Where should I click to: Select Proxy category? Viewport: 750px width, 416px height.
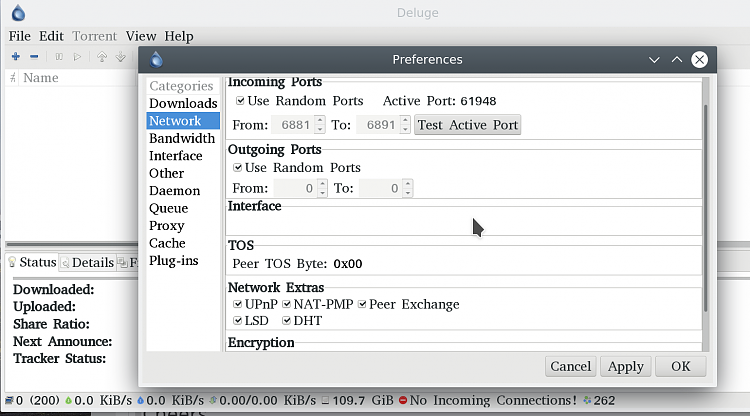coord(183,226)
